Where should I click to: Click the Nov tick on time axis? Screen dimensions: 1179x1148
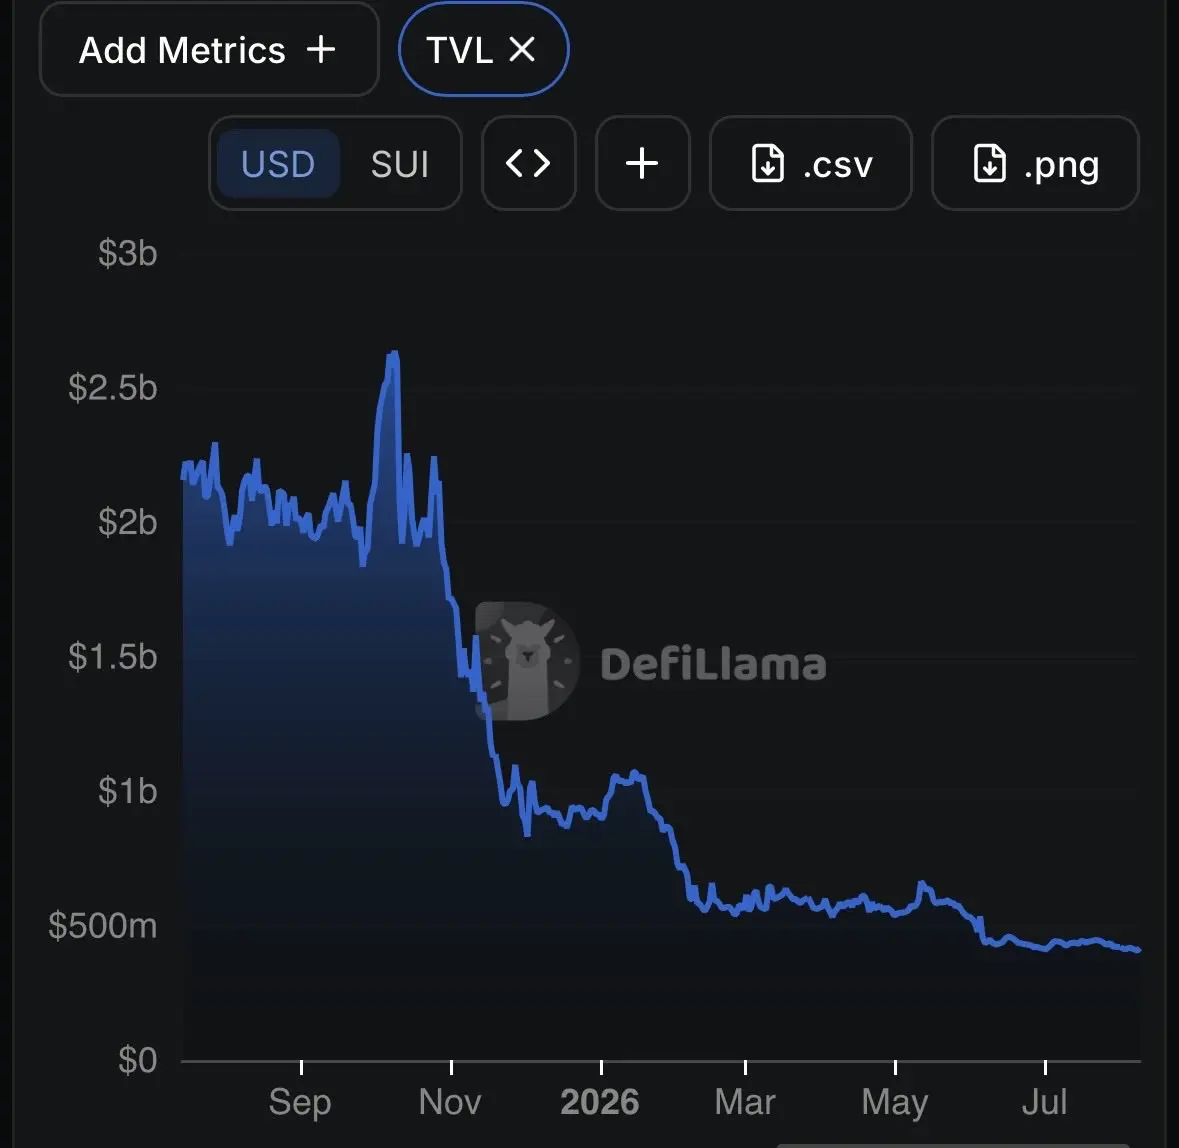click(450, 1101)
